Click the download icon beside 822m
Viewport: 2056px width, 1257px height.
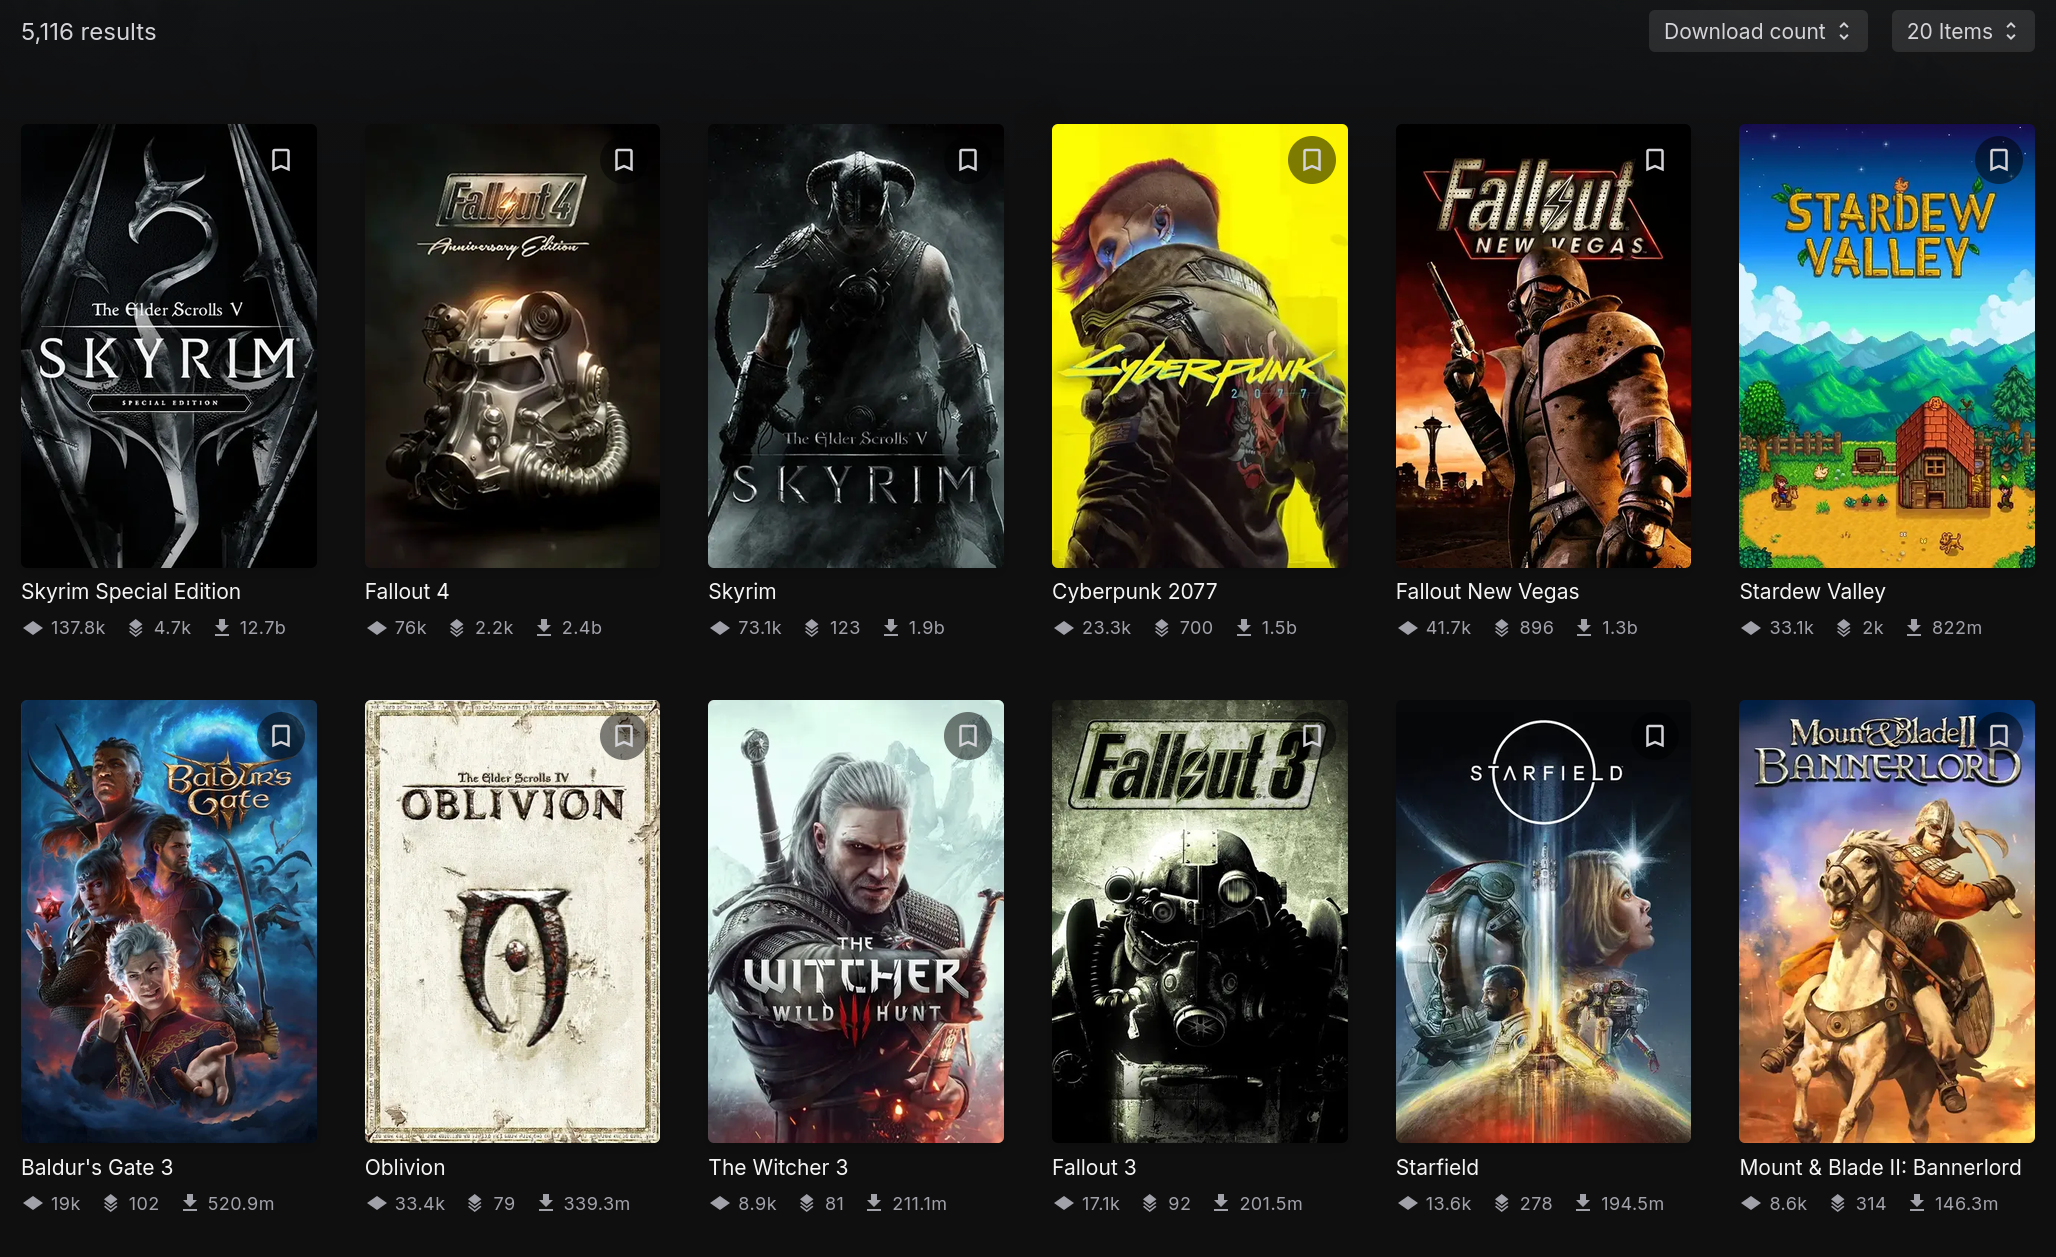pos(1914,628)
